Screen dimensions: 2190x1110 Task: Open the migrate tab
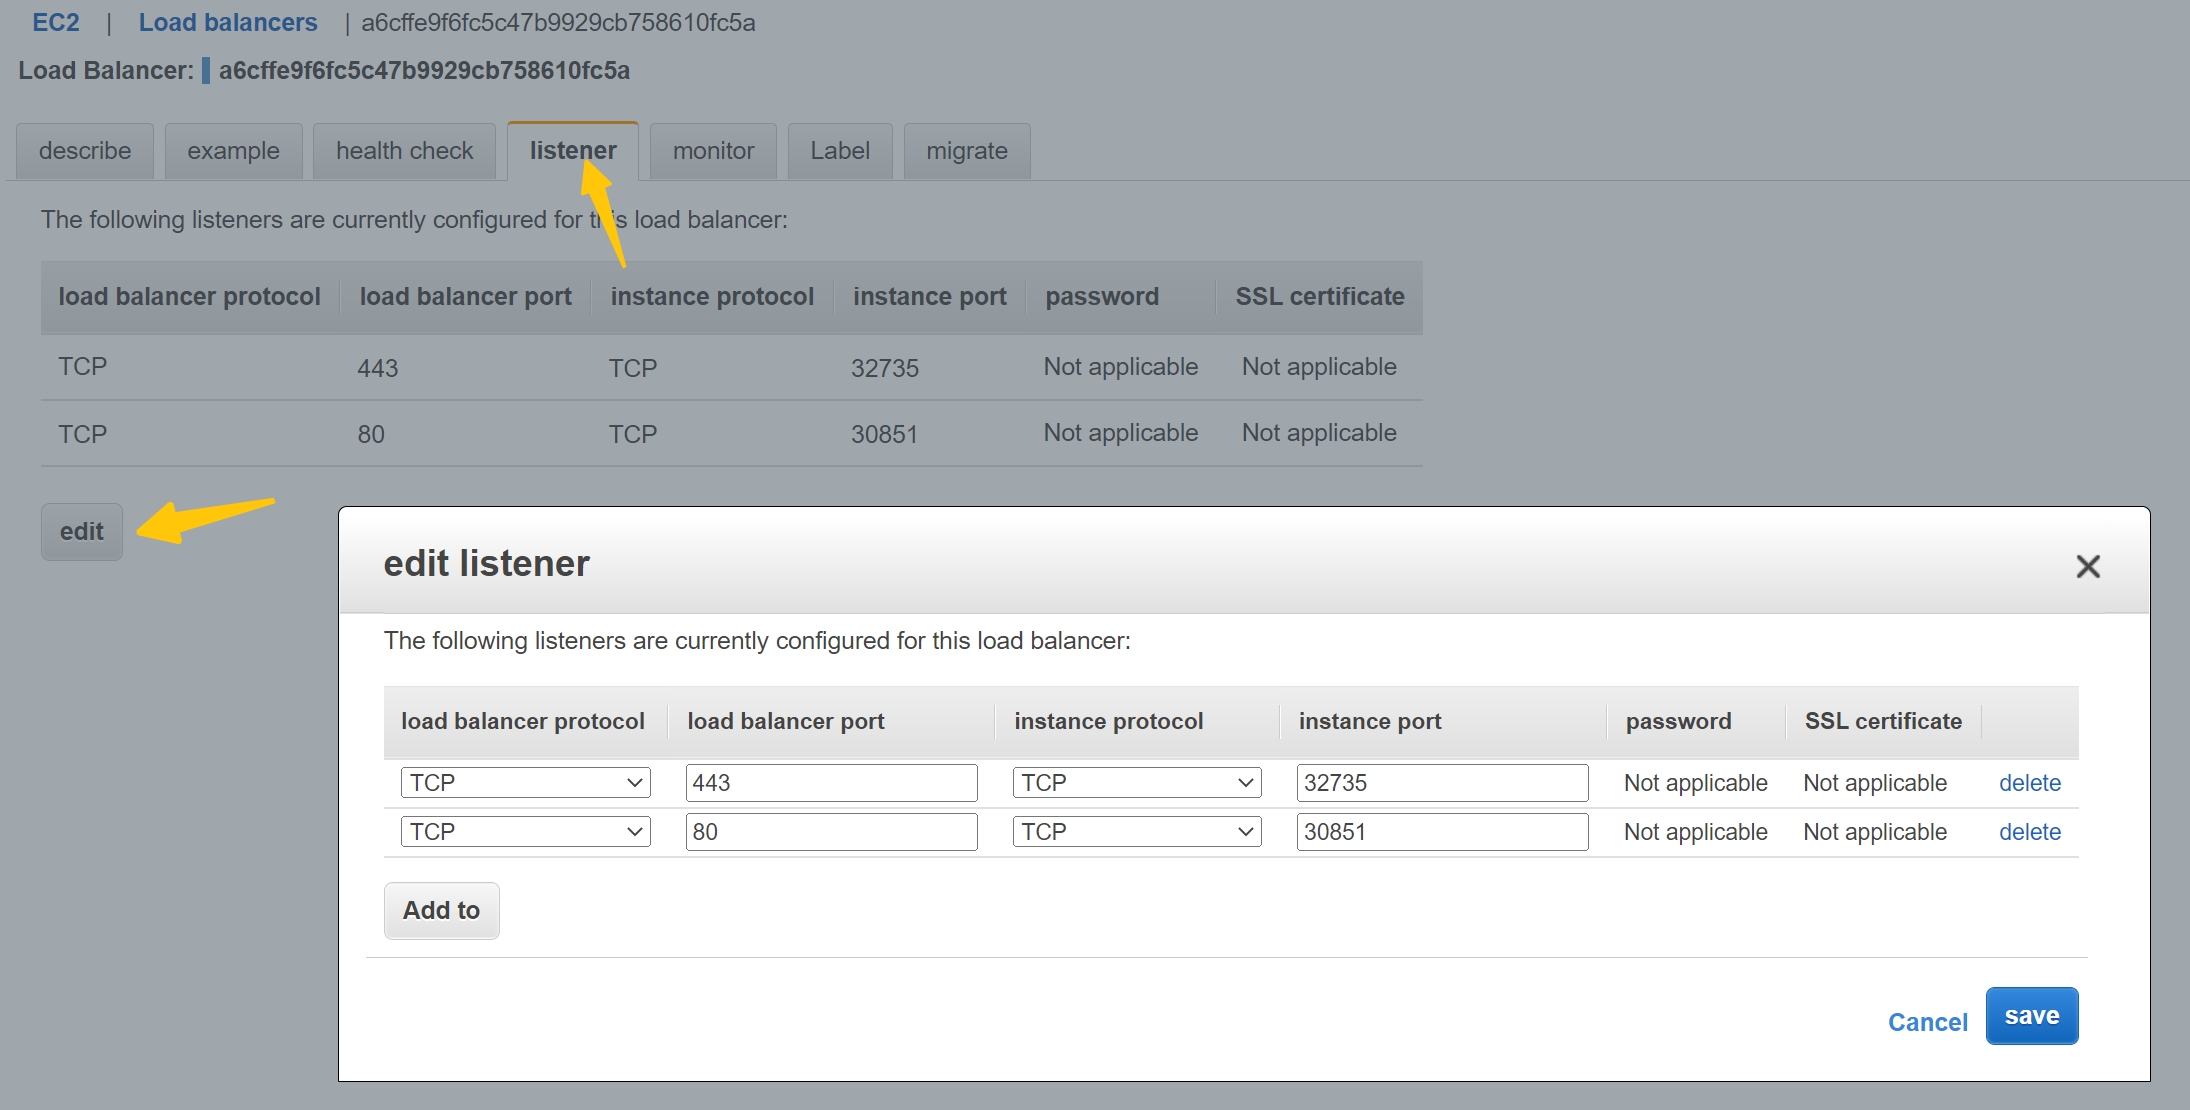tap(966, 151)
